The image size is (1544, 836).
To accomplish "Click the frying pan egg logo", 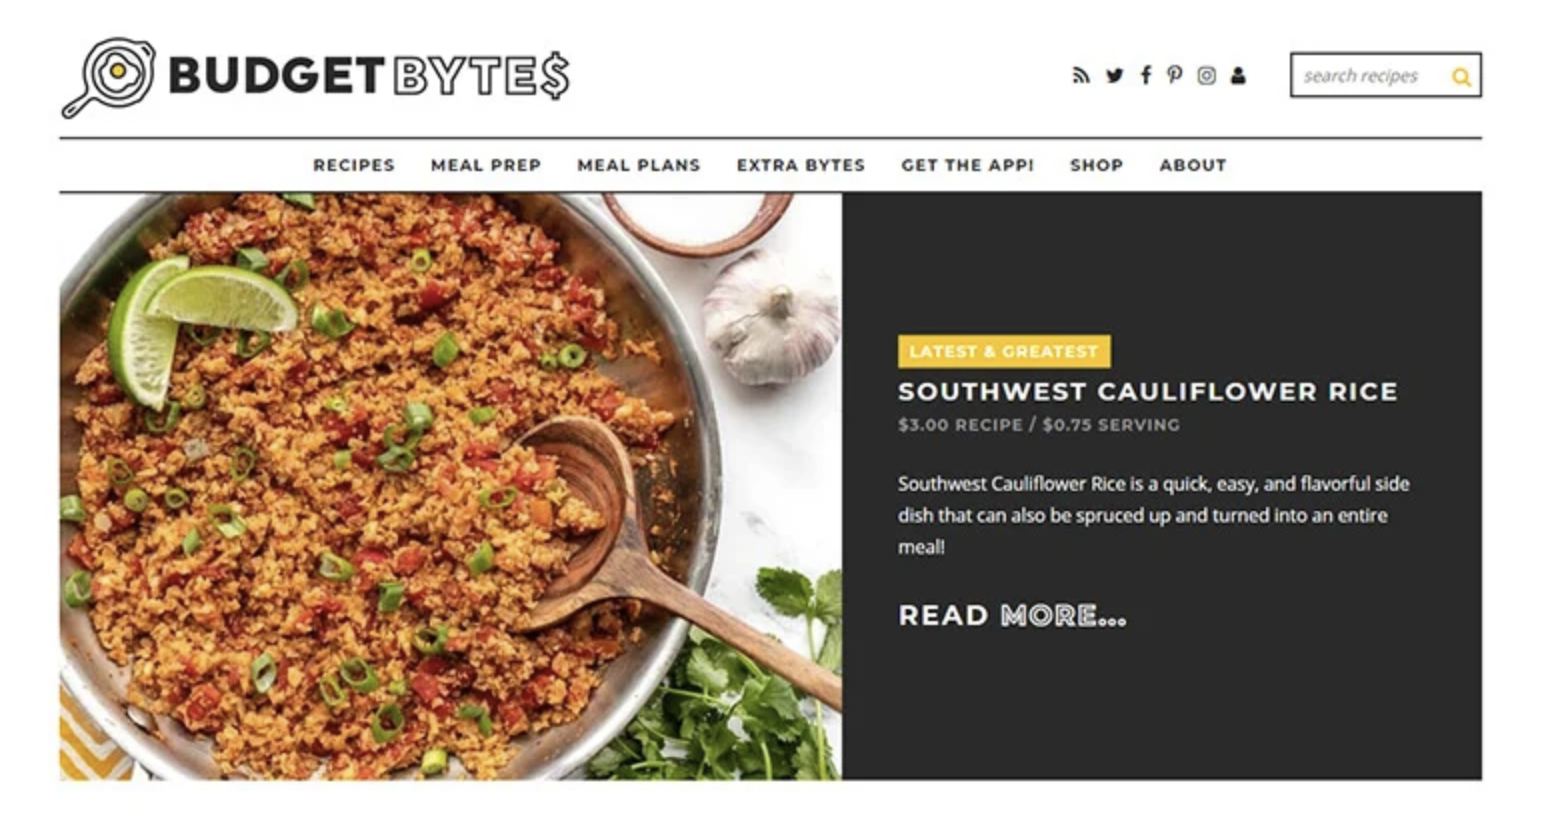I will pyautogui.click(x=109, y=77).
